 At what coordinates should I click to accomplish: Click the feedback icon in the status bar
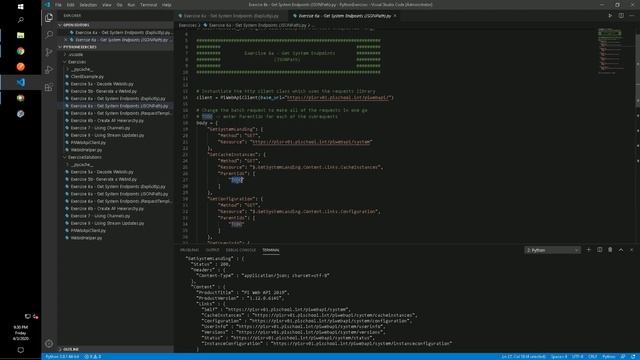[x=623, y=357]
